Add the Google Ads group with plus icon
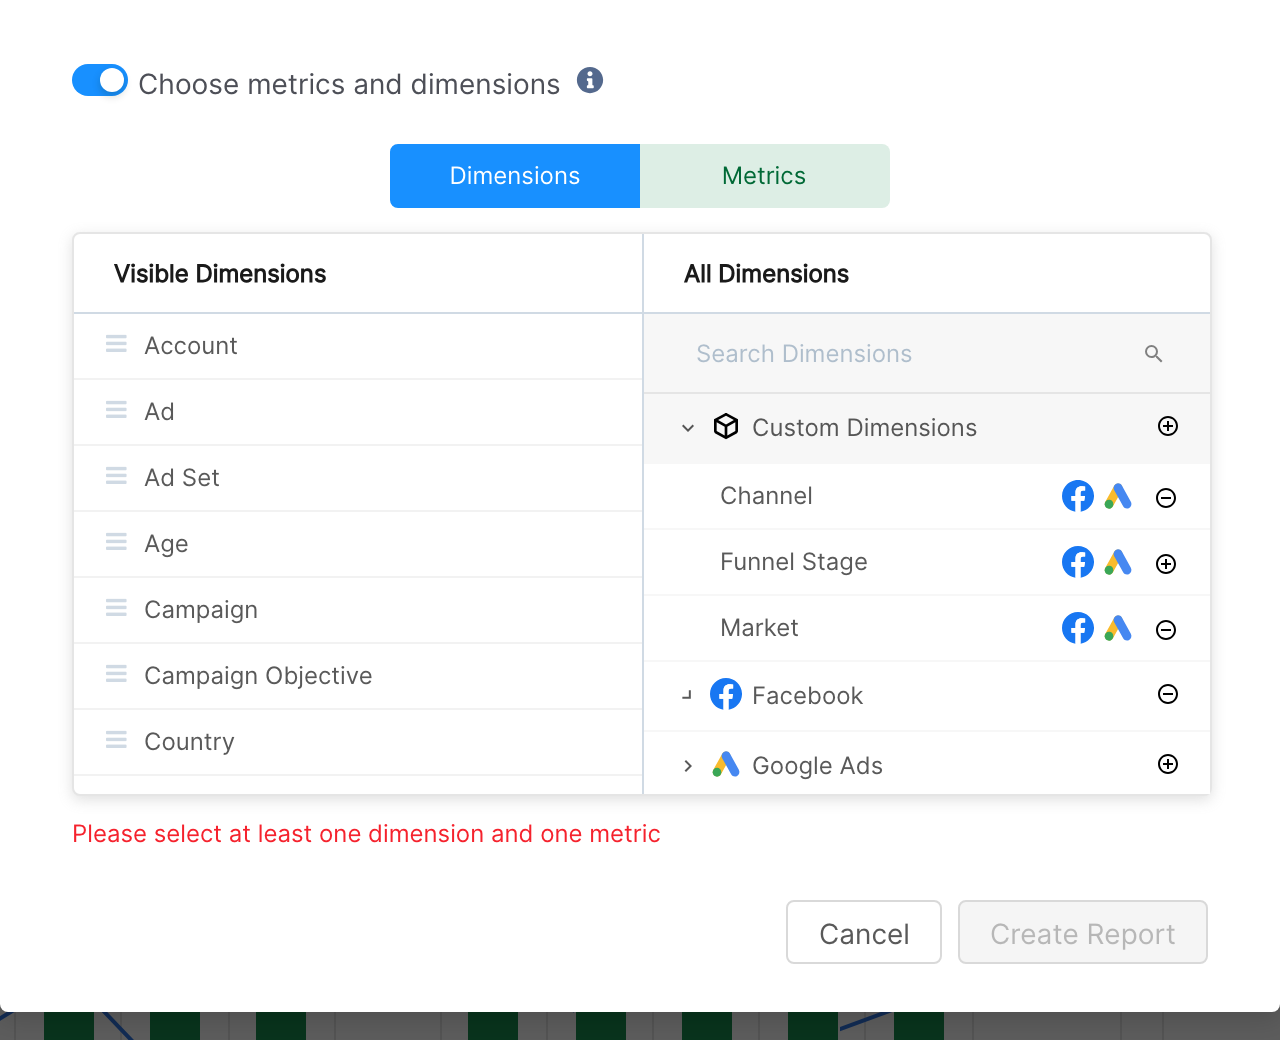 point(1167,764)
